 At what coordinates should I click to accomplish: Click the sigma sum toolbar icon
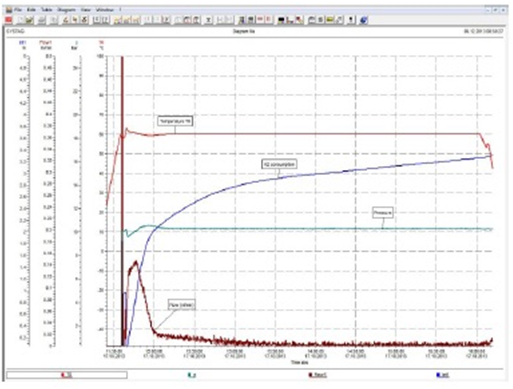208,20
